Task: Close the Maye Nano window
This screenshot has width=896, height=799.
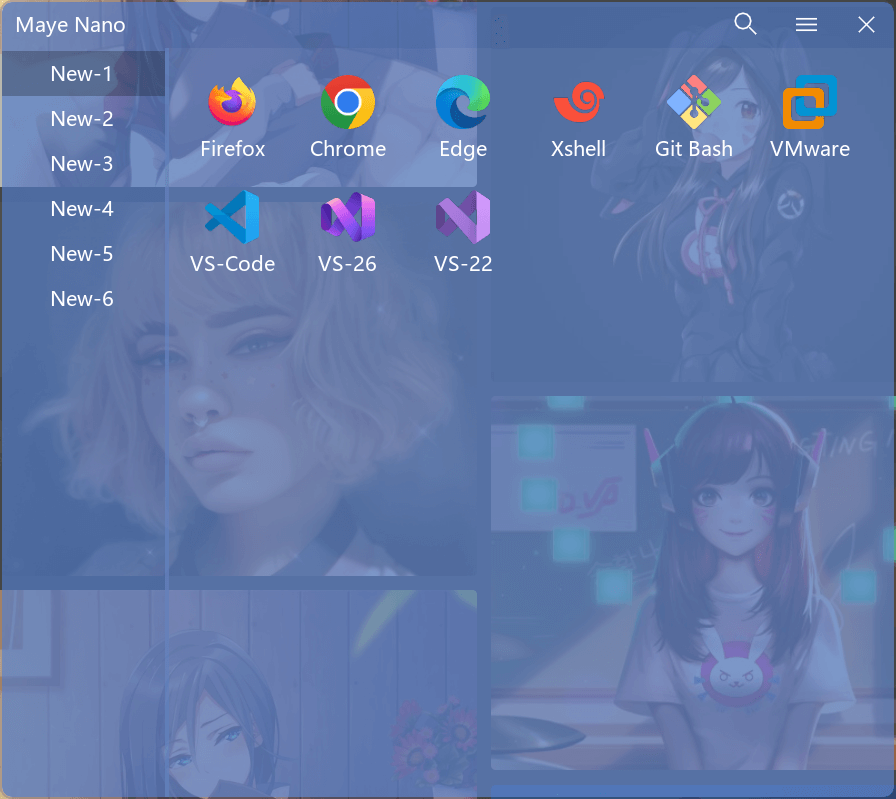Action: [866, 25]
